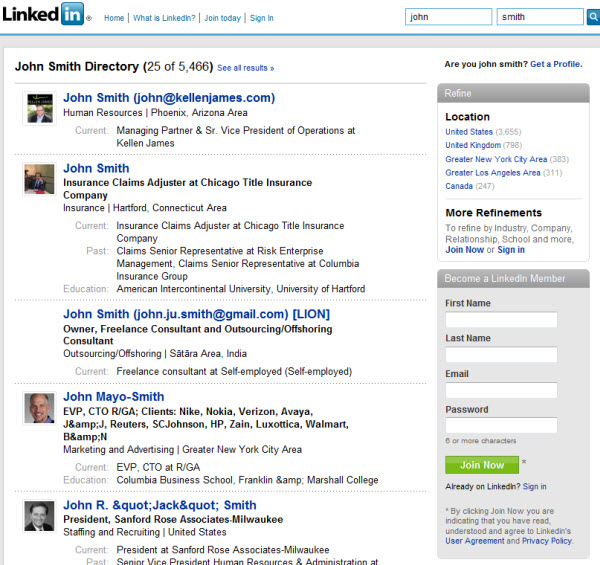
Task: Open John Smith (john@kellenjames.com) profile
Action: (169, 98)
